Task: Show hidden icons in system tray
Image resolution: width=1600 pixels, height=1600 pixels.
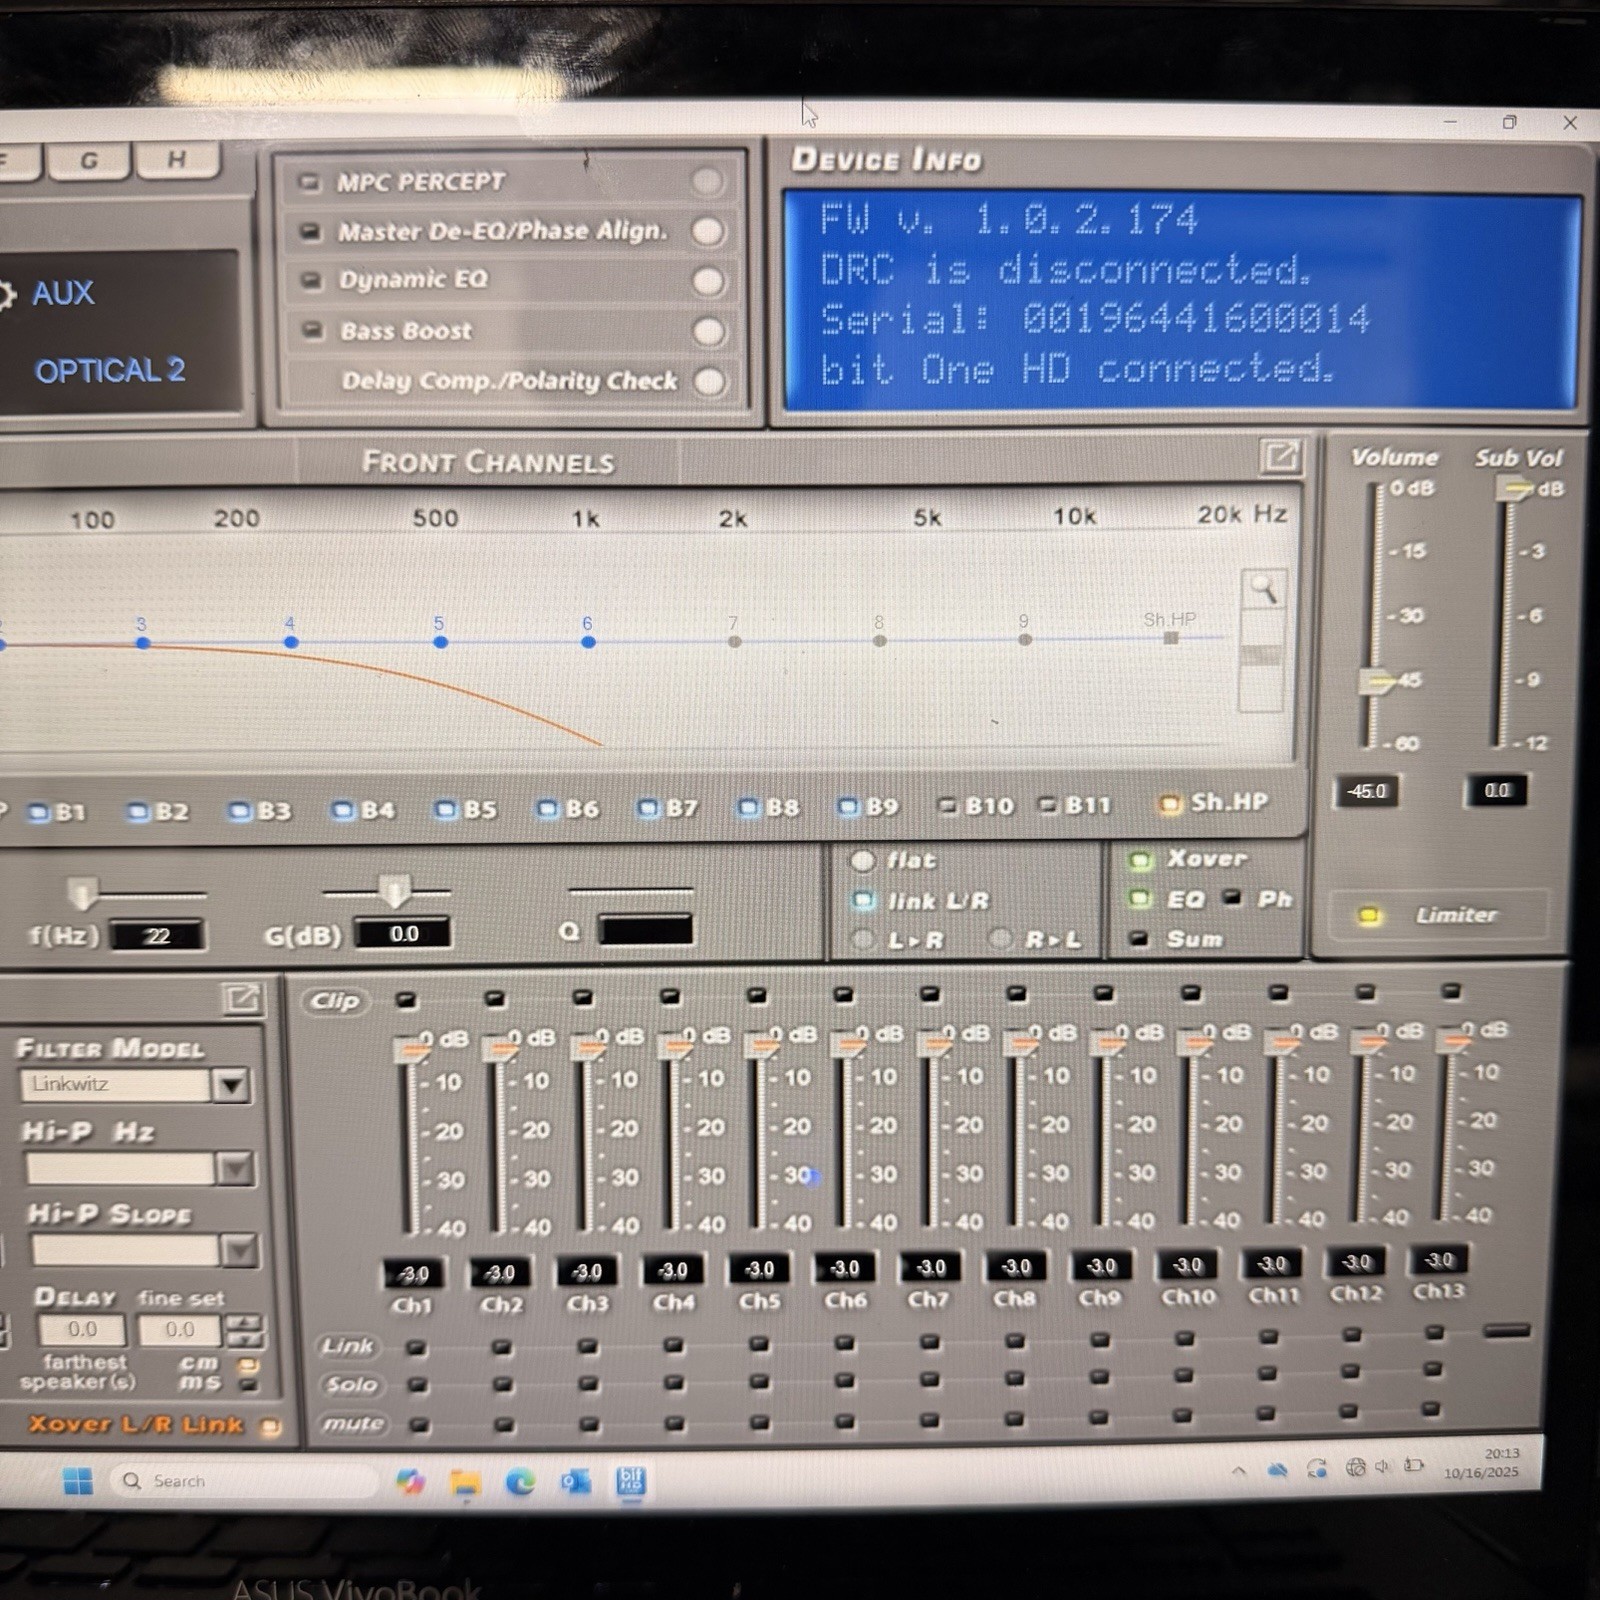Action: 1239,1470
